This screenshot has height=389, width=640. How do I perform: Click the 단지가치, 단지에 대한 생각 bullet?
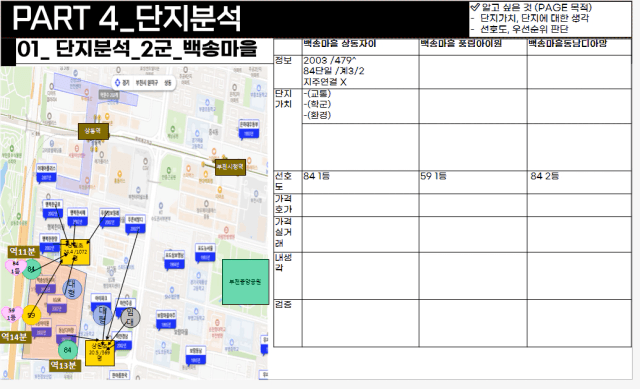tap(534, 18)
